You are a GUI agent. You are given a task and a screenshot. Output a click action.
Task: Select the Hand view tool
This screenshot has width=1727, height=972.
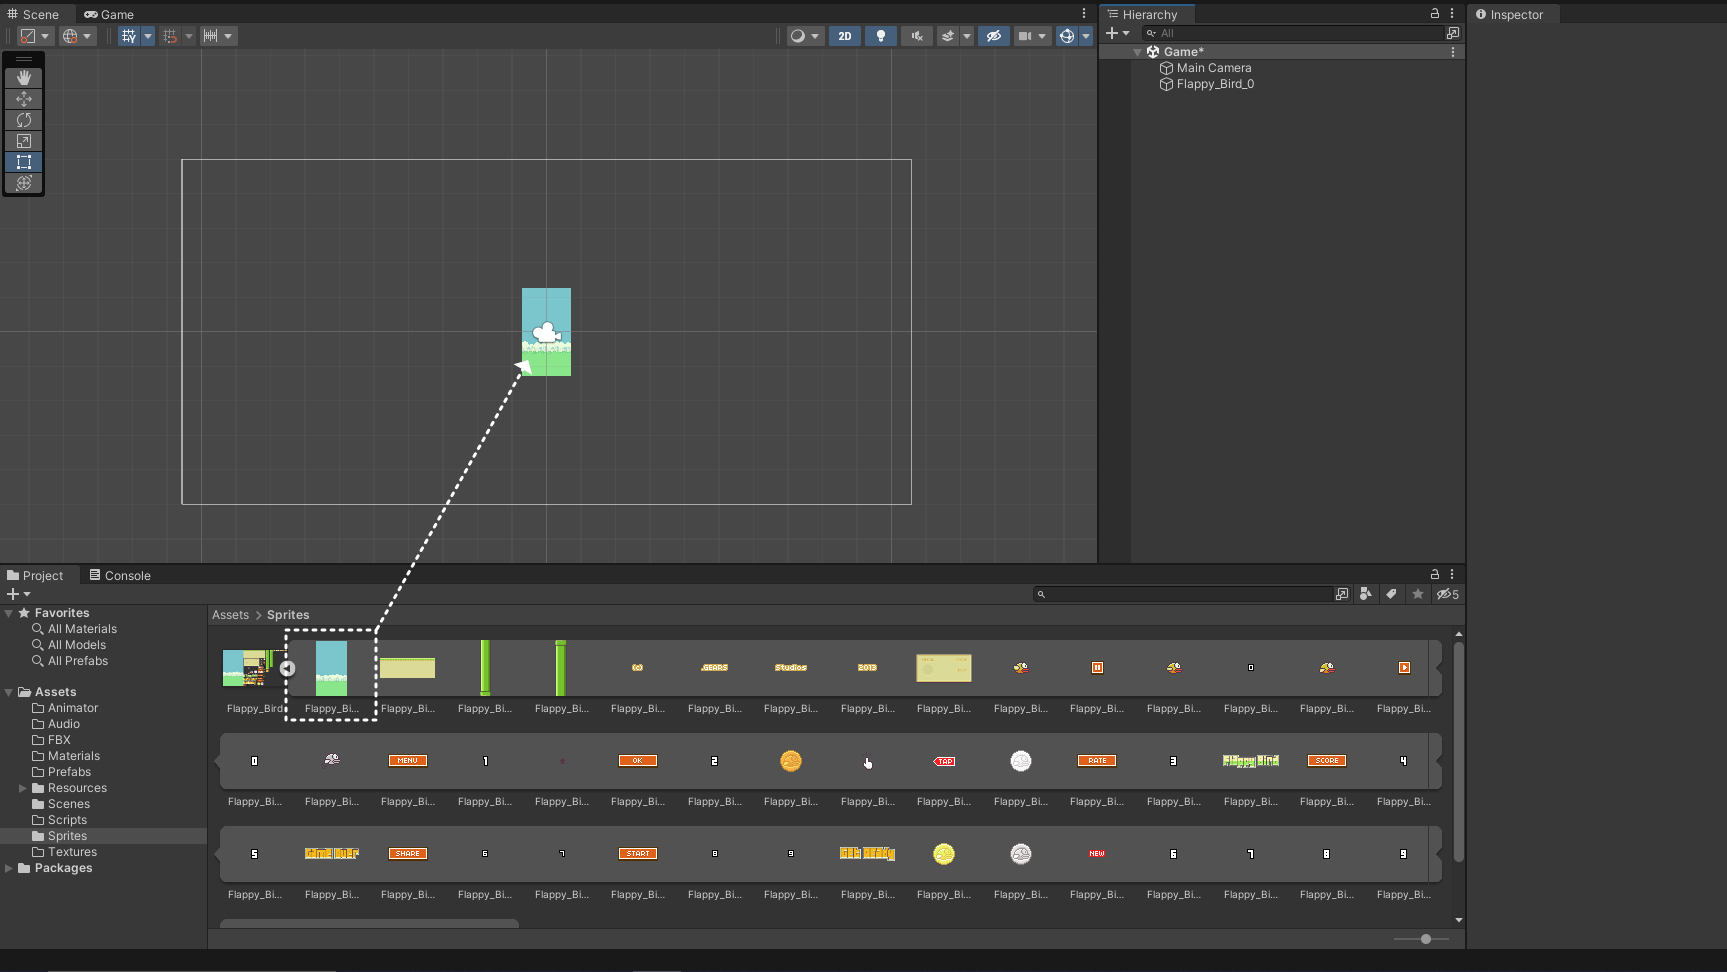tap(24, 78)
